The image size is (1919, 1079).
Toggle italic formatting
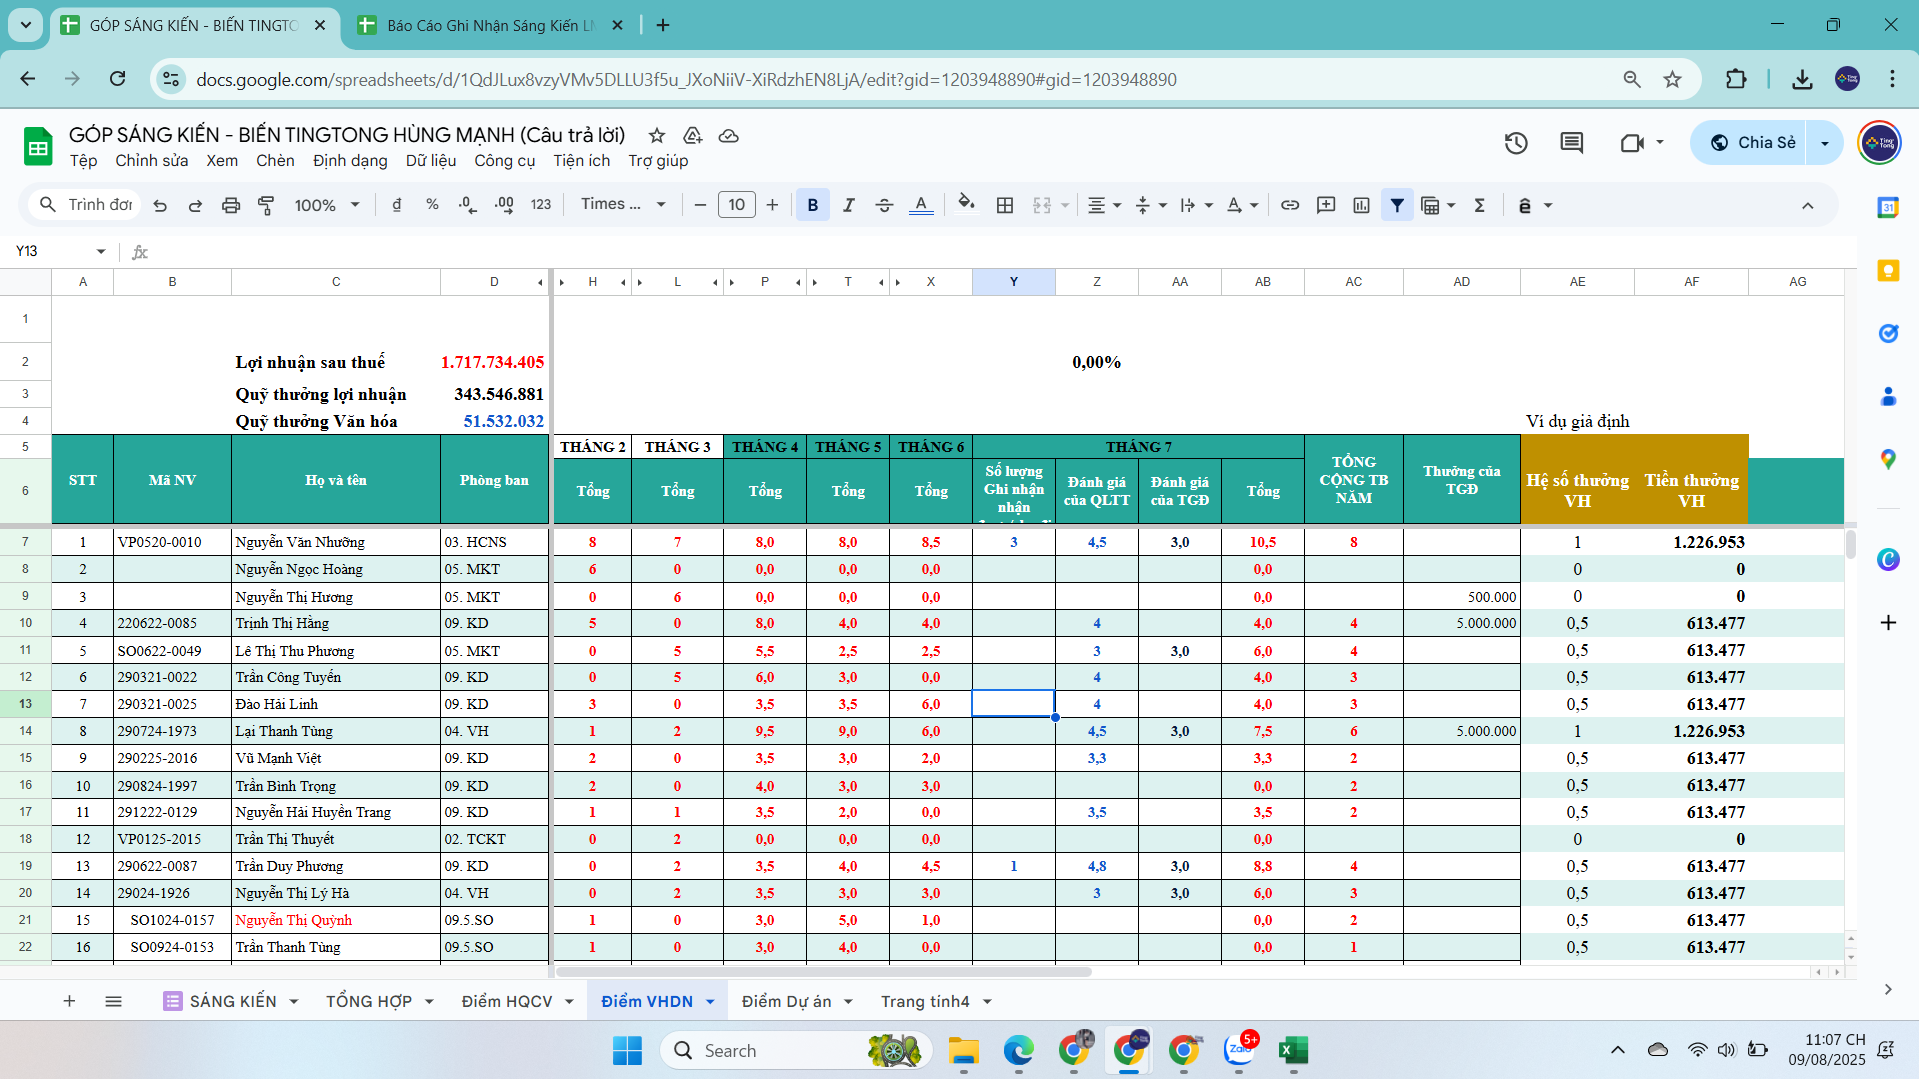pyautogui.click(x=848, y=205)
